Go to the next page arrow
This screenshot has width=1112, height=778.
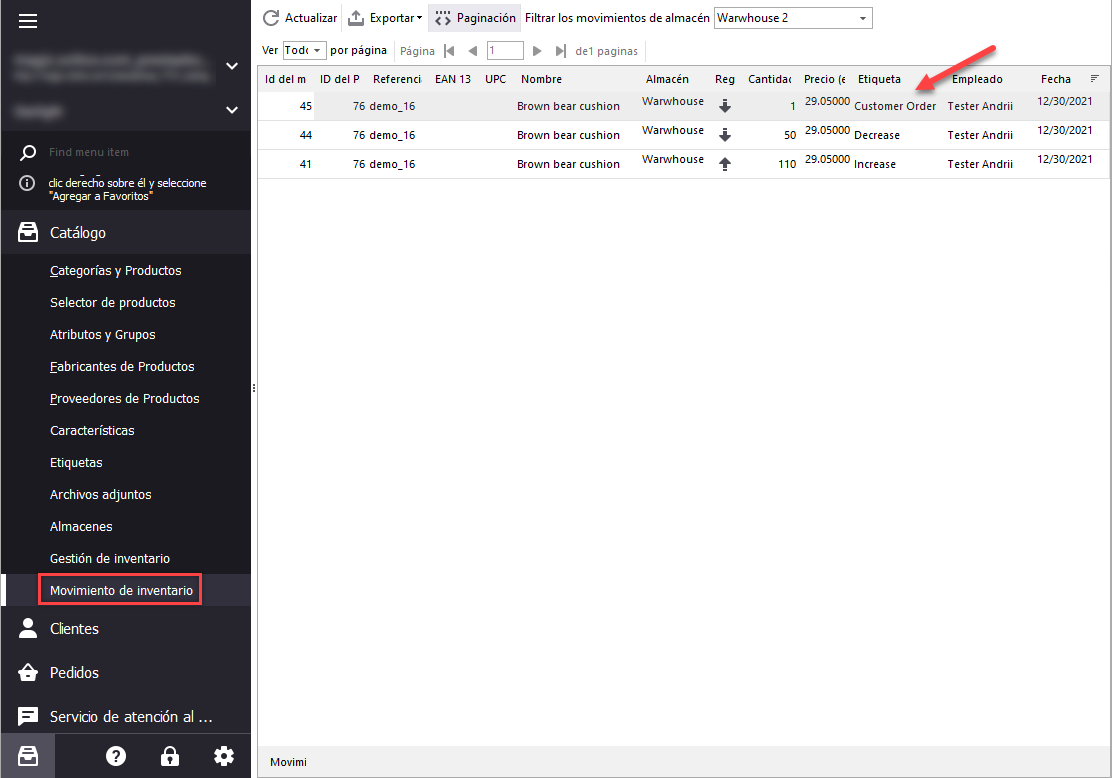coord(537,51)
